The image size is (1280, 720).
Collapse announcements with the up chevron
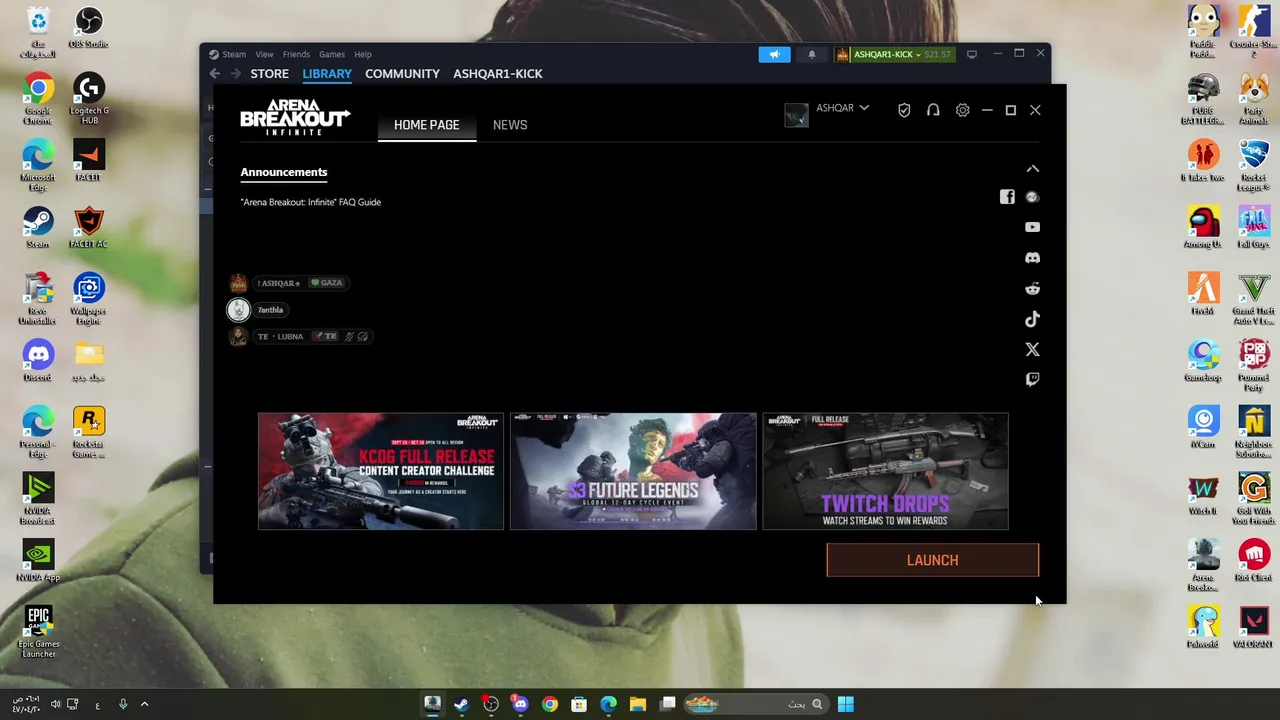1033,169
